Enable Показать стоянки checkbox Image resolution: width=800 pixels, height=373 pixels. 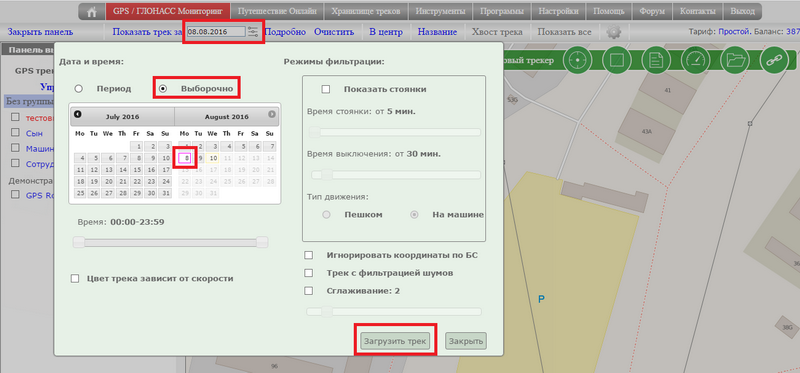(326, 89)
